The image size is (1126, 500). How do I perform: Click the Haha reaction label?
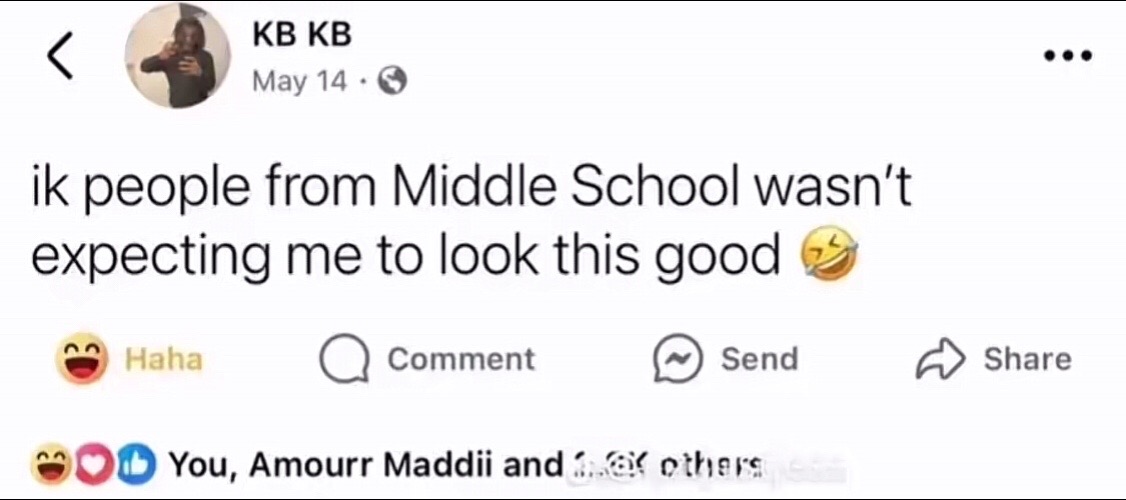click(x=164, y=359)
